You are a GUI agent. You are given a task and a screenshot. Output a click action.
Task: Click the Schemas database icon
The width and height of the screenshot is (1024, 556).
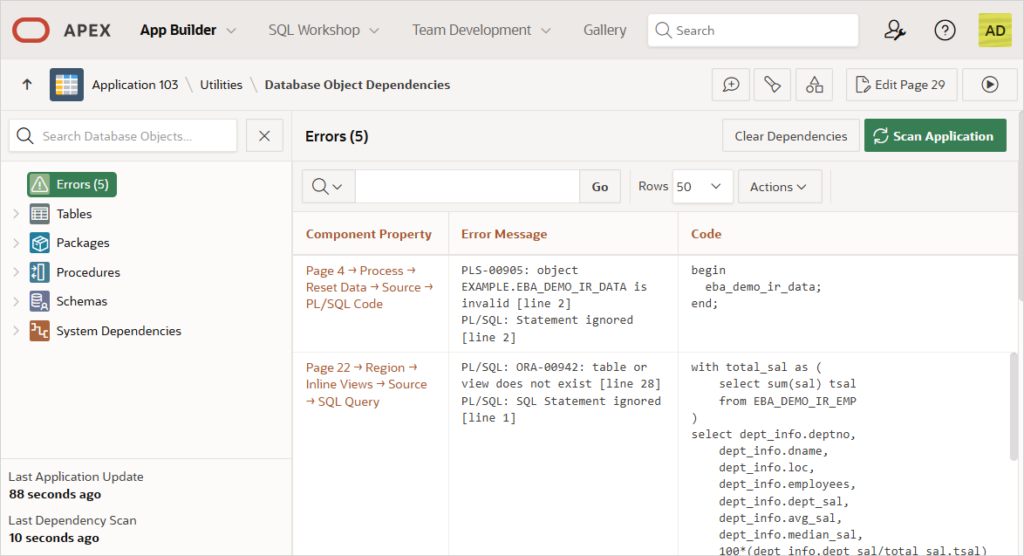pos(39,301)
